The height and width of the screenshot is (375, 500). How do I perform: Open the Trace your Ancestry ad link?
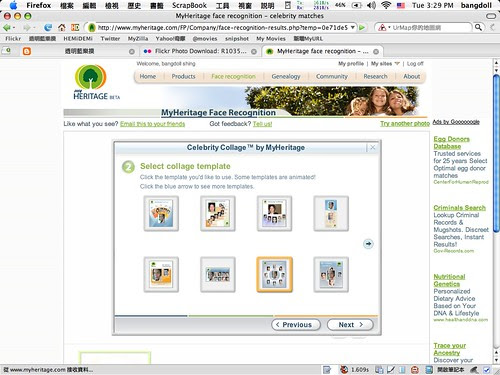point(450,349)
